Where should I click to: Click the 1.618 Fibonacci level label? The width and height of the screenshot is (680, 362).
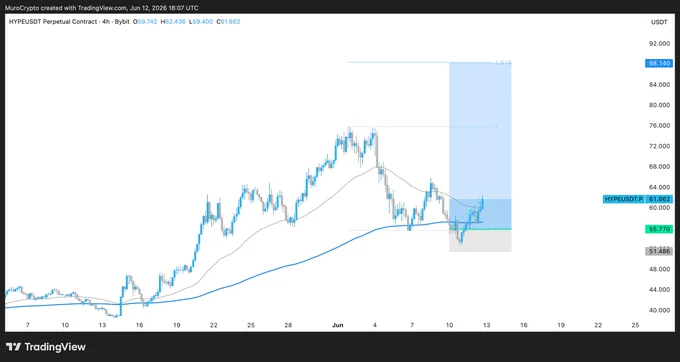click(x=503, y=63)
